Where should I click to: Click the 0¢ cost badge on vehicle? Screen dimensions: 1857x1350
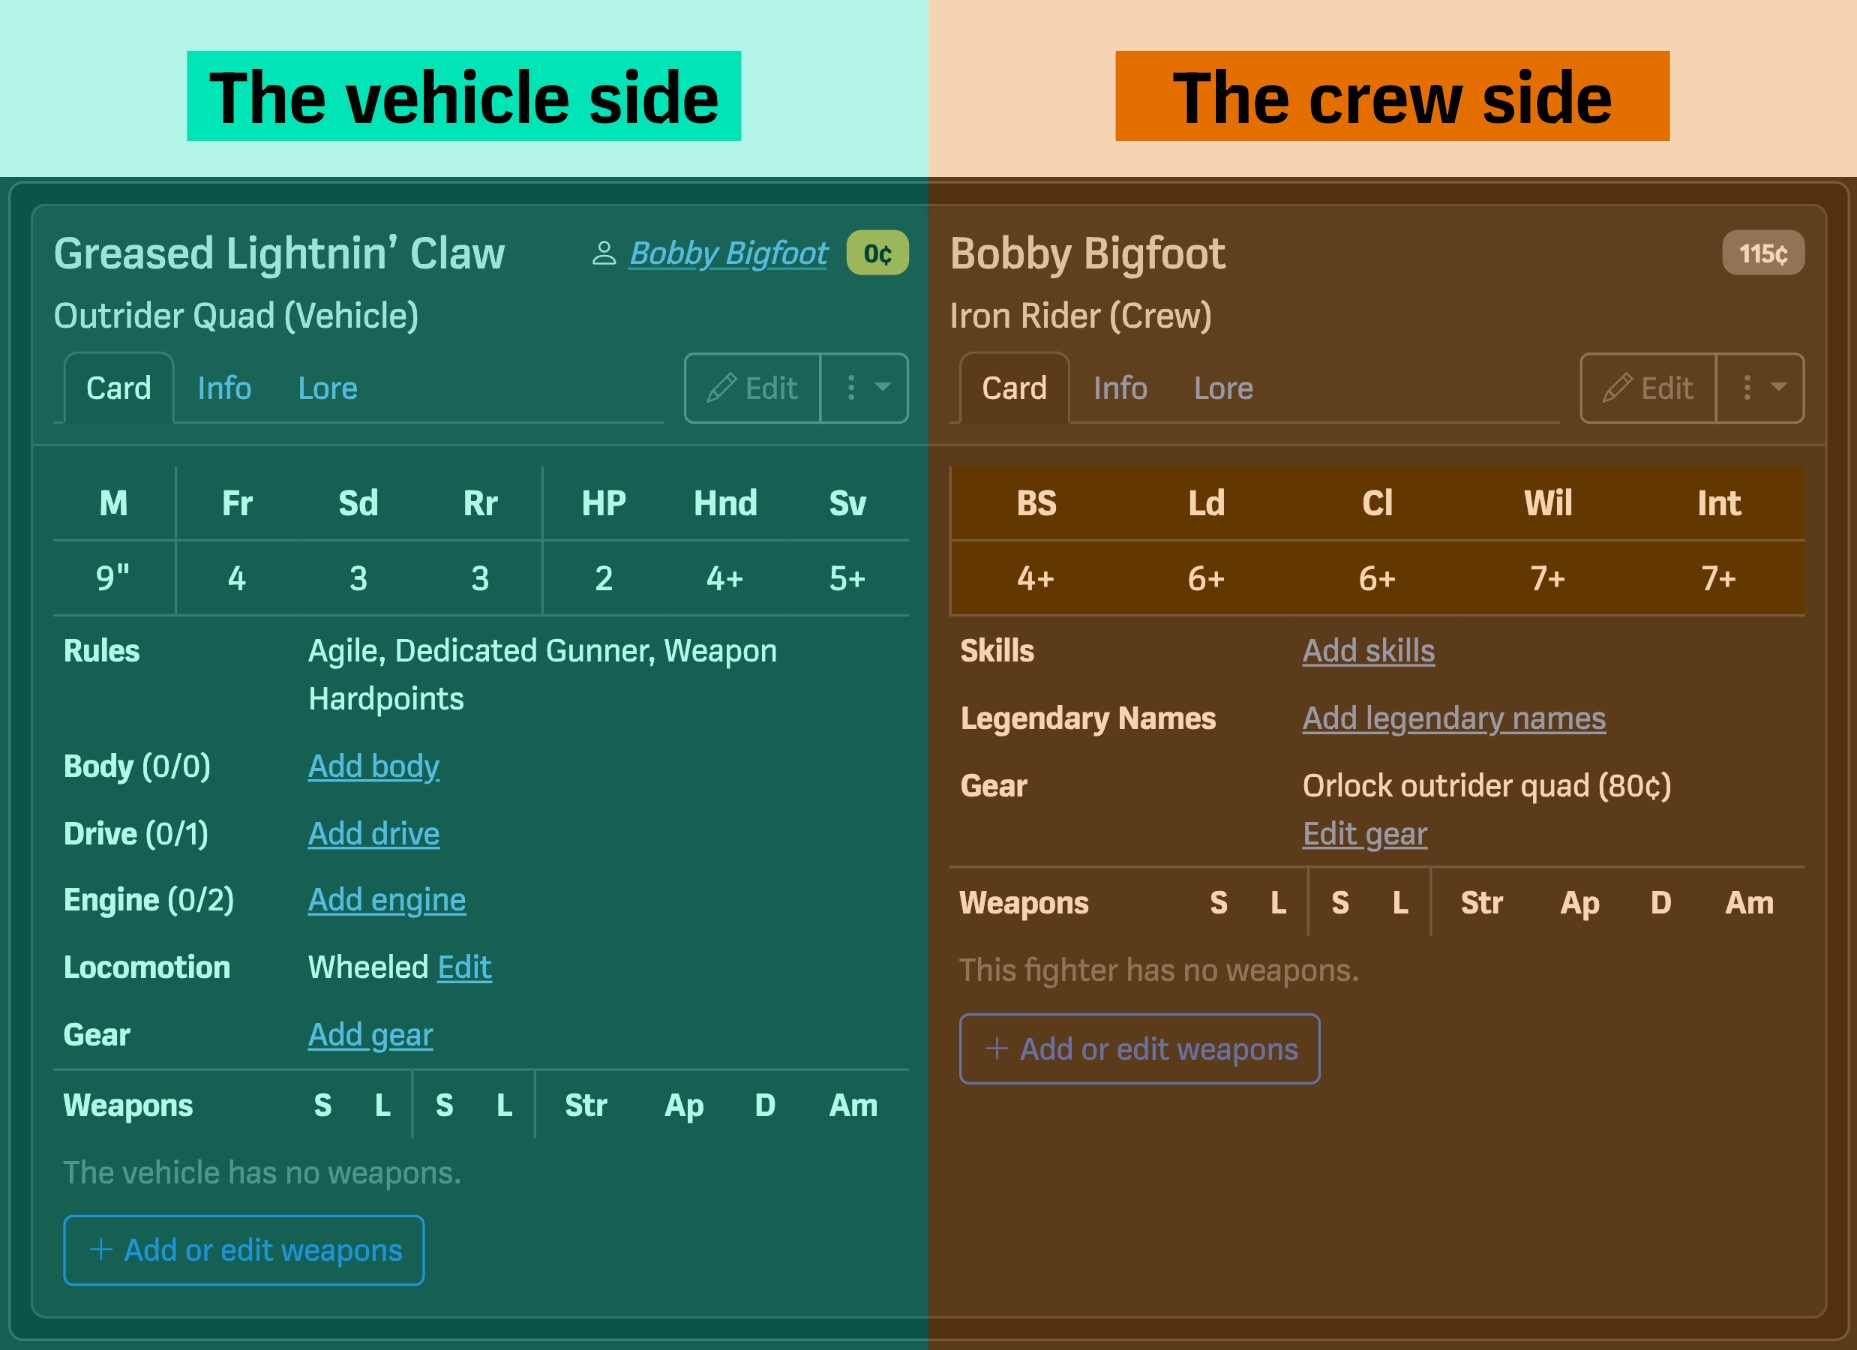pyautogui.click(x=877, y=253)
